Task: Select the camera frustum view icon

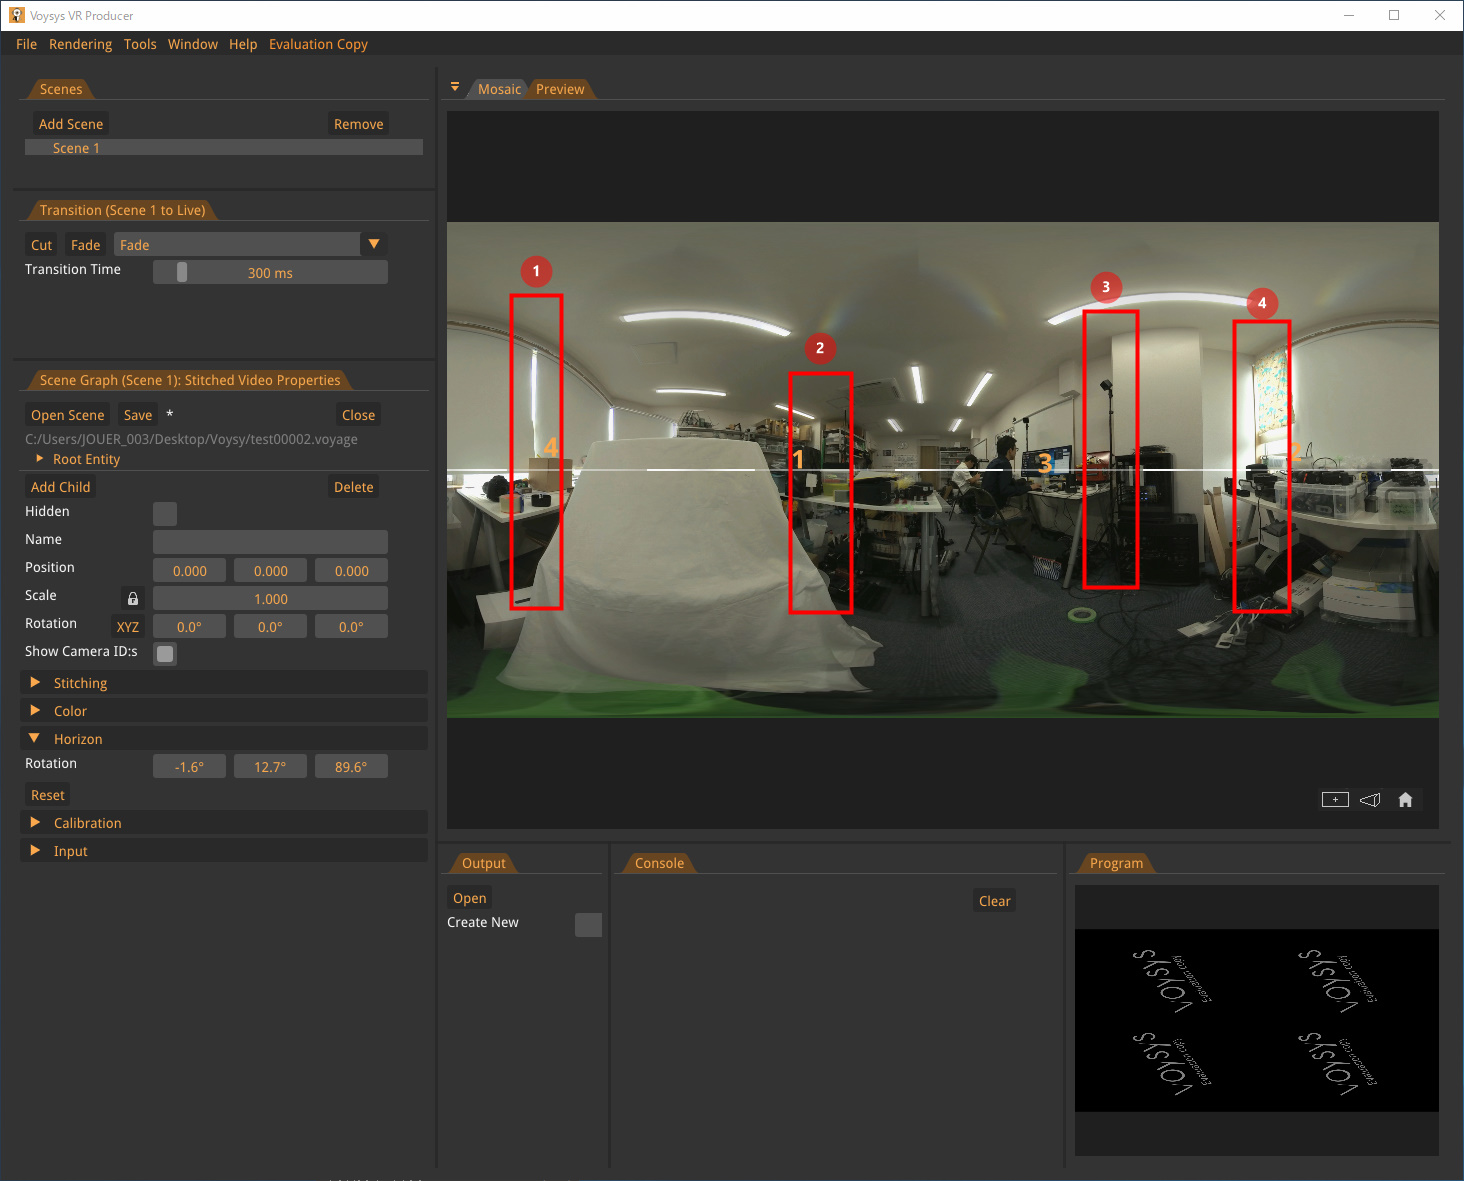Action: [1369, 799]
